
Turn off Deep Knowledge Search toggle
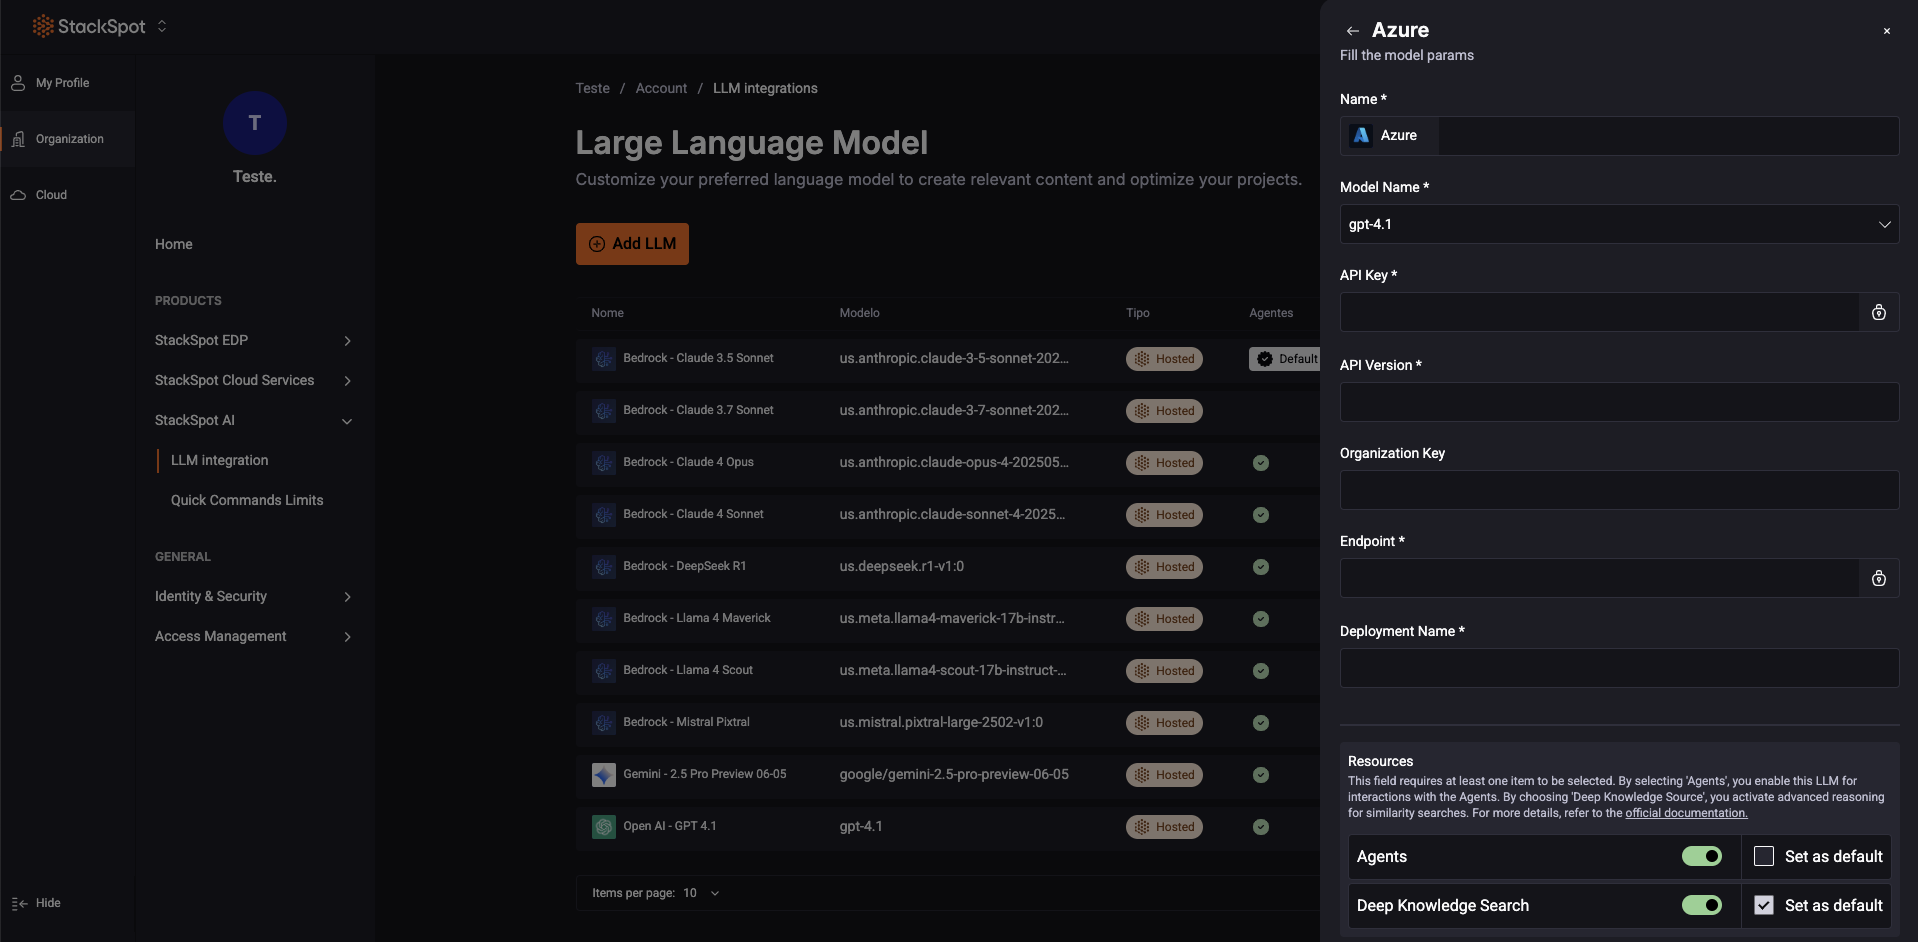pyautogui.click(x=1701, y=905)
